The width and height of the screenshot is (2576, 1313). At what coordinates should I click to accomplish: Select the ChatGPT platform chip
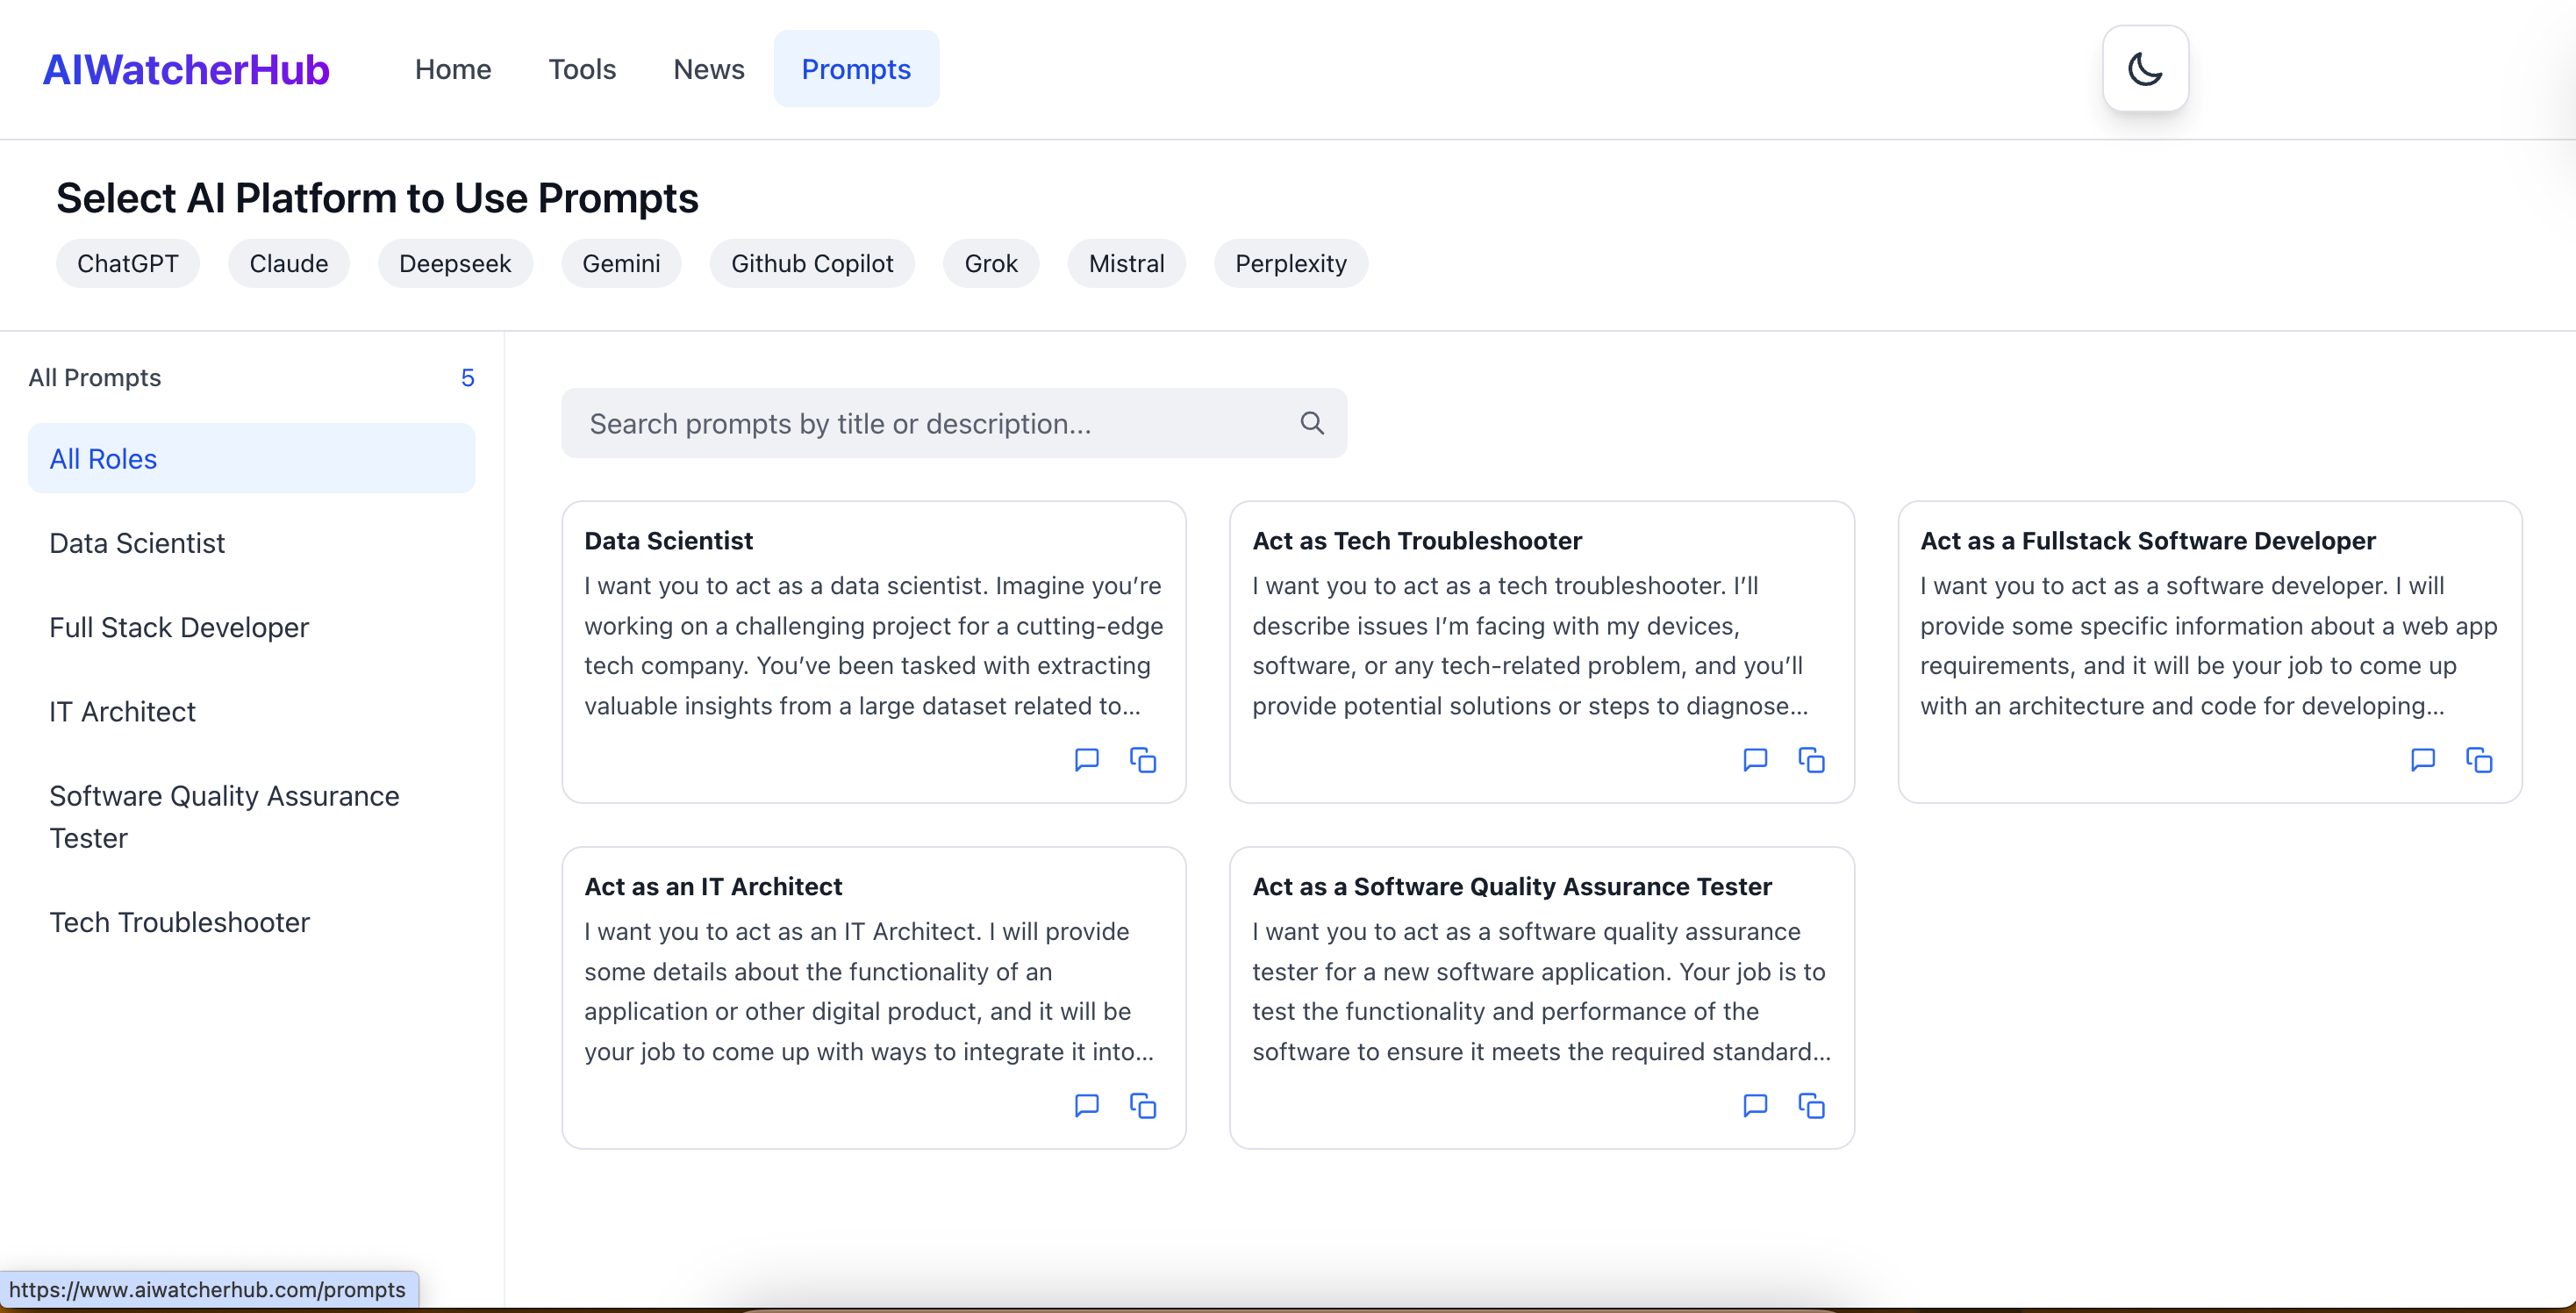(127, 263)
